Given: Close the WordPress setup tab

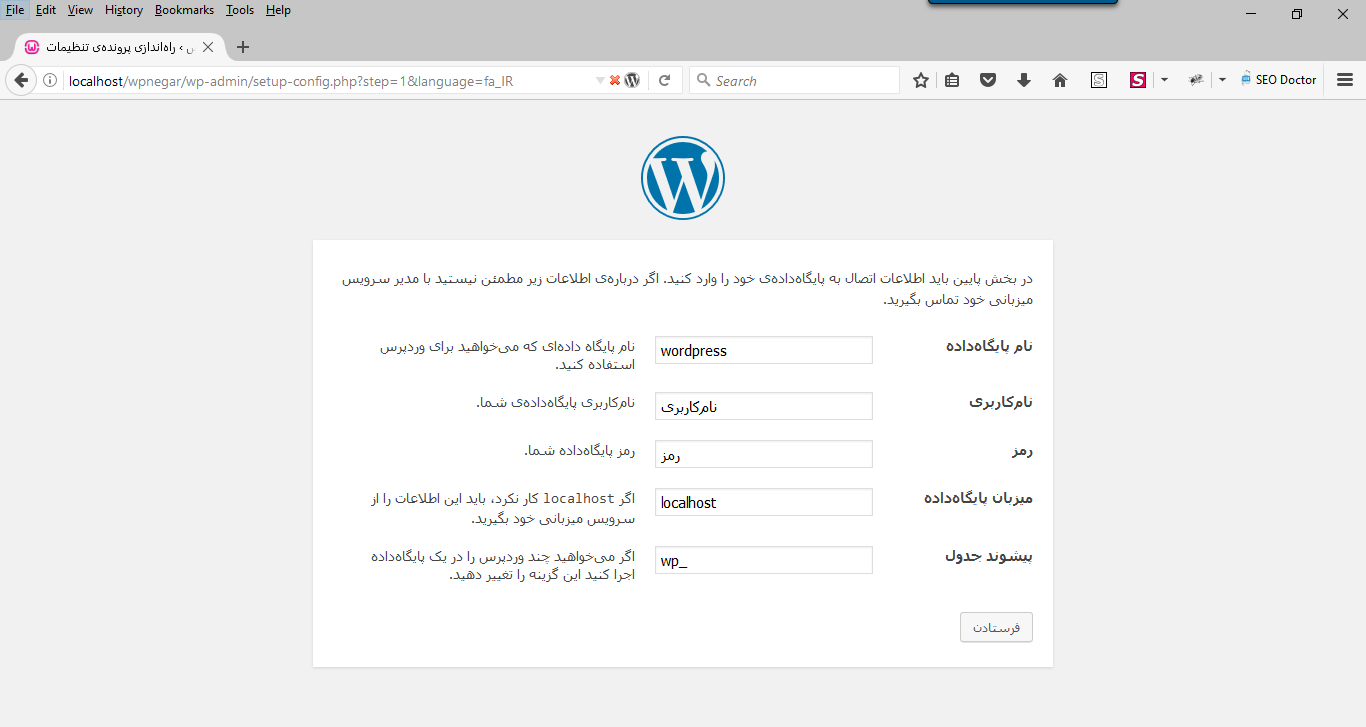Looking at the screenshot, I should (208, 47).
